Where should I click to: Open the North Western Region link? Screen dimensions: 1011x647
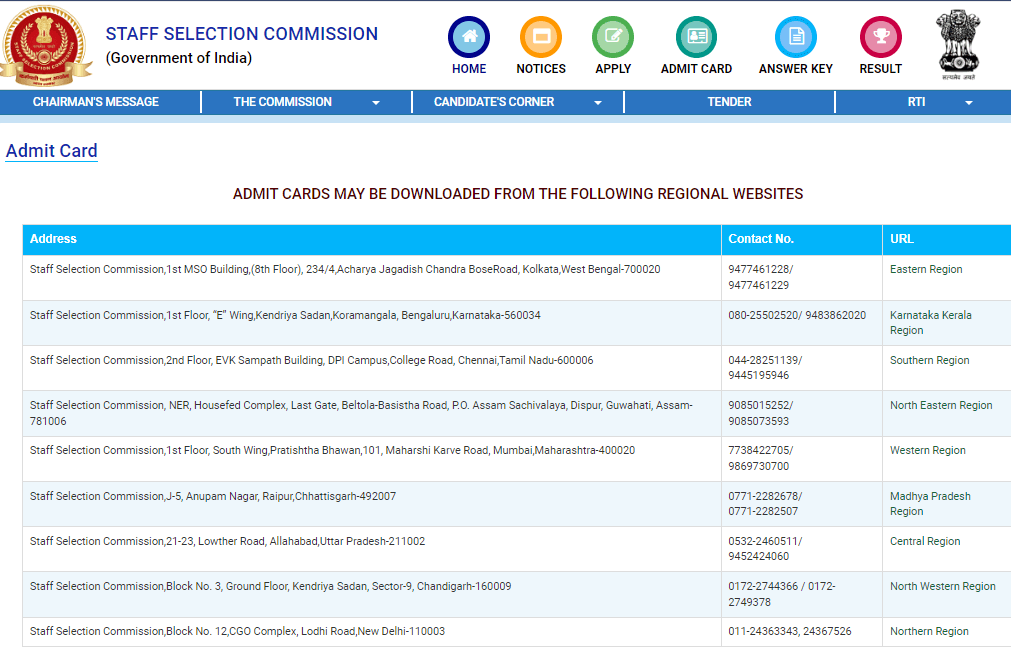pyautogui.click(x=943, y=586)
